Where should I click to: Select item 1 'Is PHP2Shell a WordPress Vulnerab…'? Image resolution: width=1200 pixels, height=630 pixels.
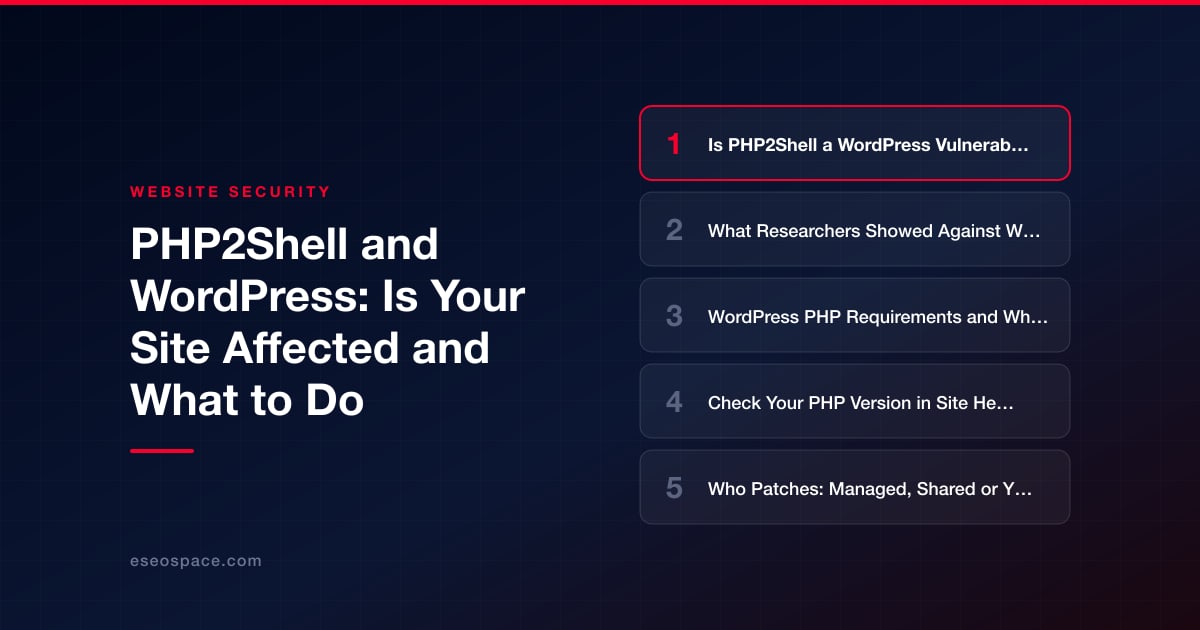coord(855,143)
